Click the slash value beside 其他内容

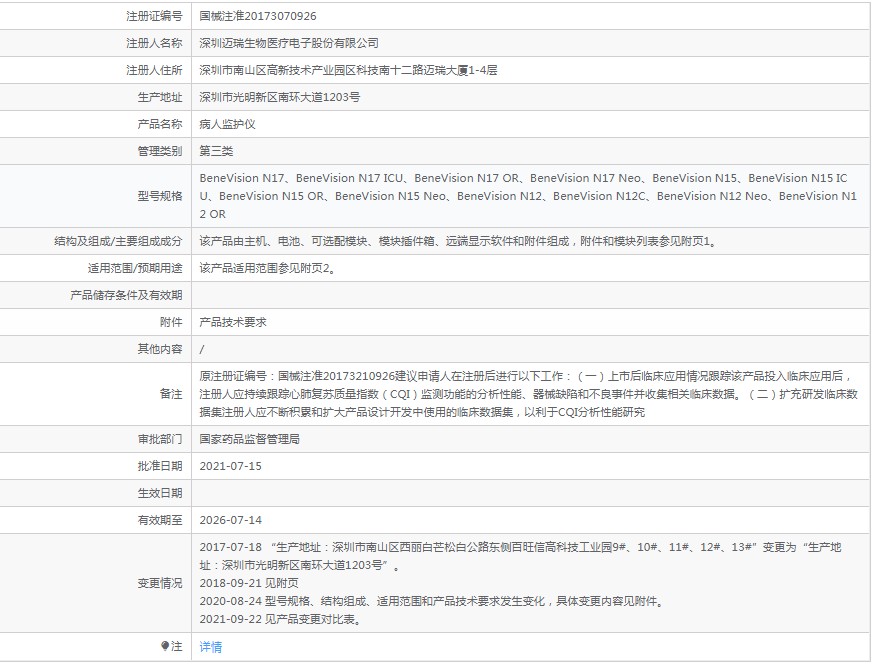pos(202,349)
